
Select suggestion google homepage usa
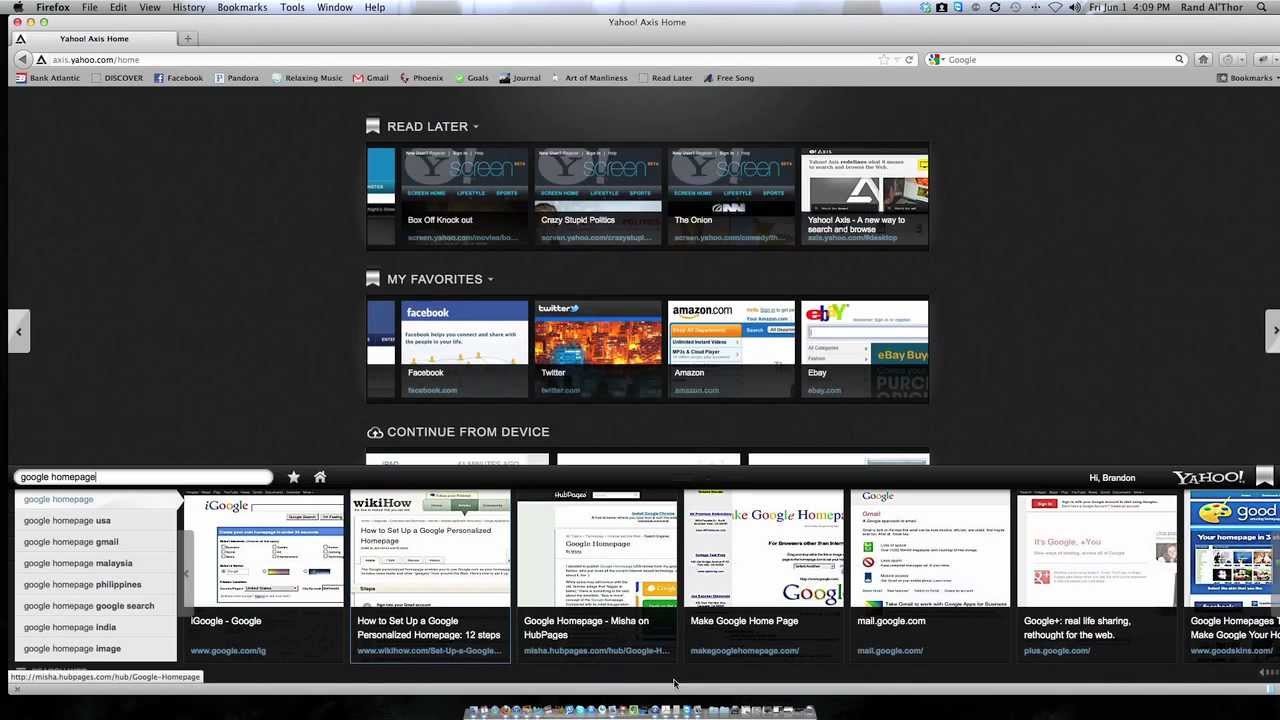pyautogui.click(x=96, y=520)
